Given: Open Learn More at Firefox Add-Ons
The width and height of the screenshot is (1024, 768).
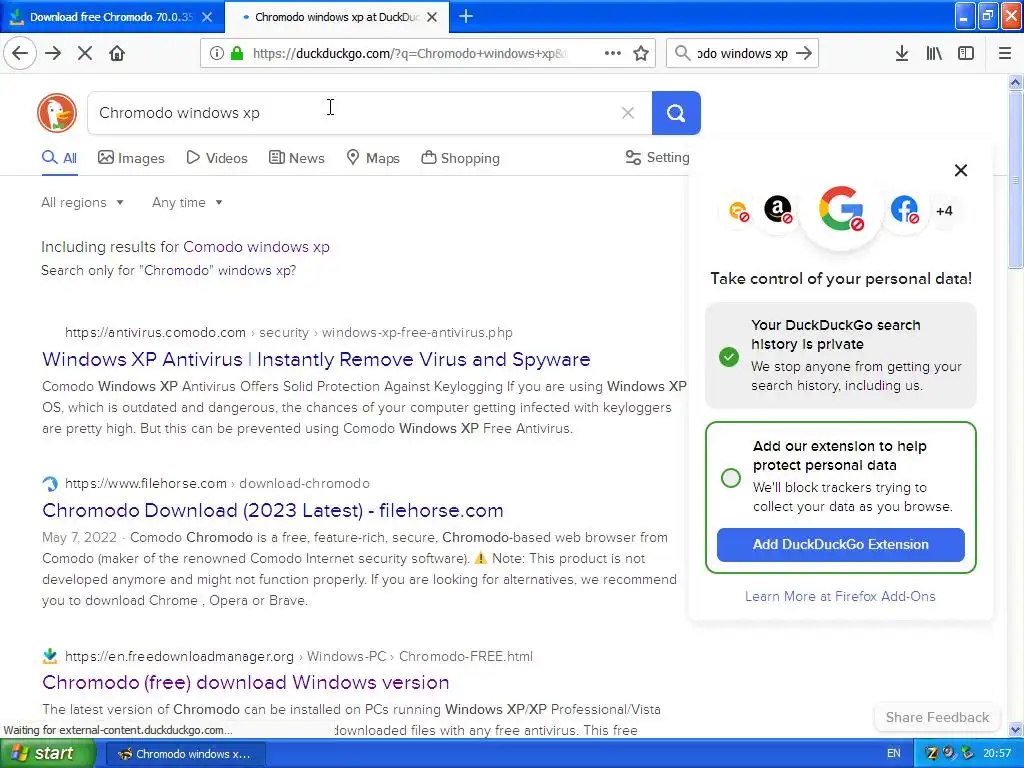Looking at the screenshot, I should click(840, 596).
